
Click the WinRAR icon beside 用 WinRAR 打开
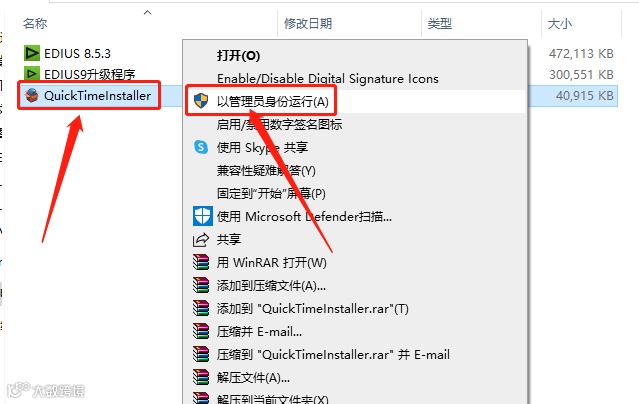coord(201,262)
